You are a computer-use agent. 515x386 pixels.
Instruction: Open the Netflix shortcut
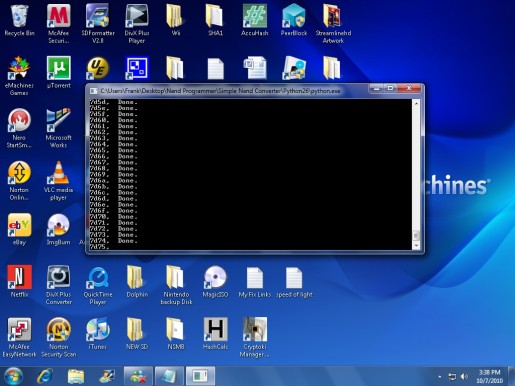click(19, 281)
